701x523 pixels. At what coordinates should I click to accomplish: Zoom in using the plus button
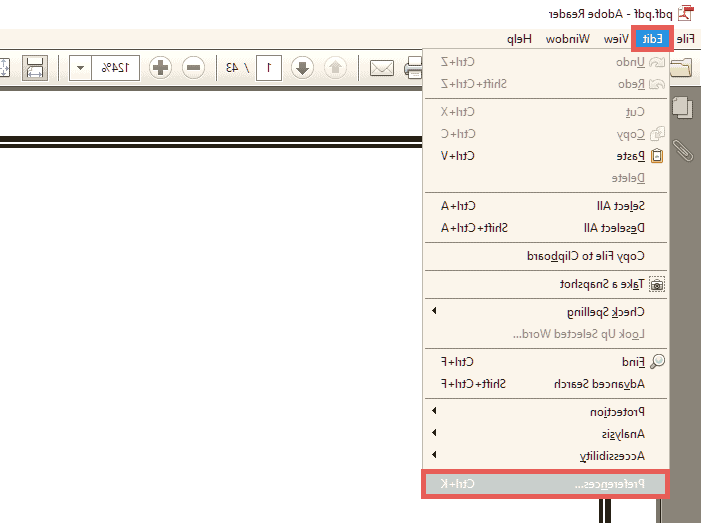(160, 68)
